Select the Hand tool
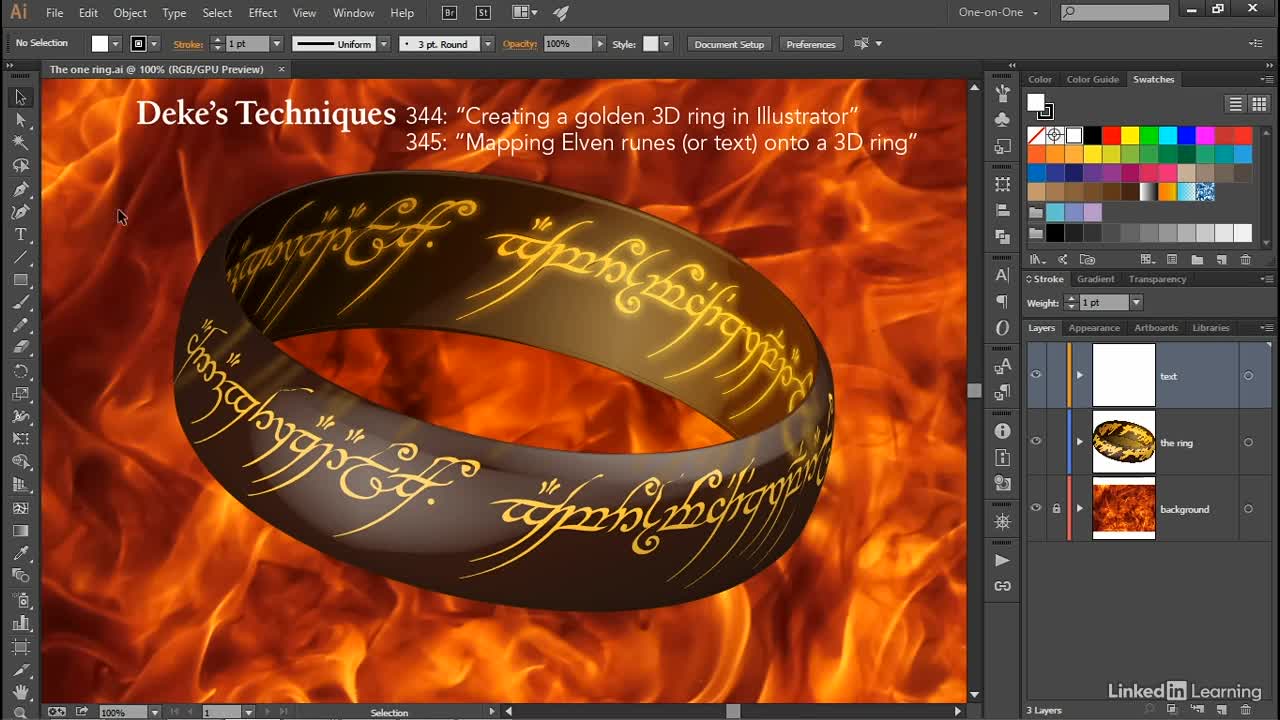1280x720 pixels. tap(20, 691)
